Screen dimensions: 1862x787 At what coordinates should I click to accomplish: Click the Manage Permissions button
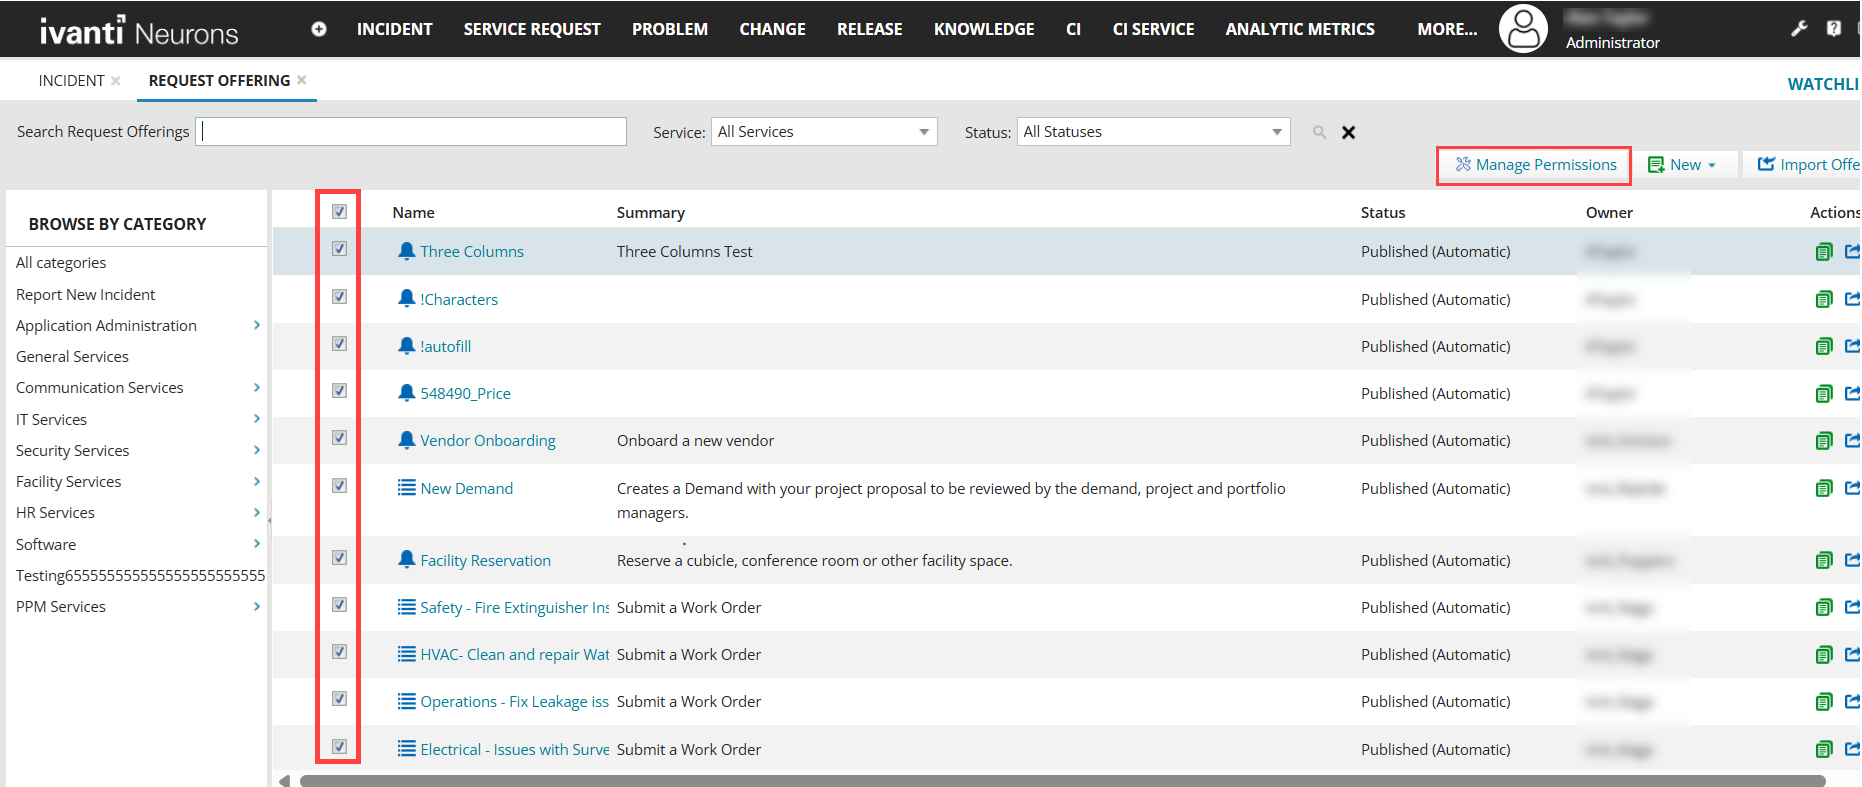[x=1534, y=165]
